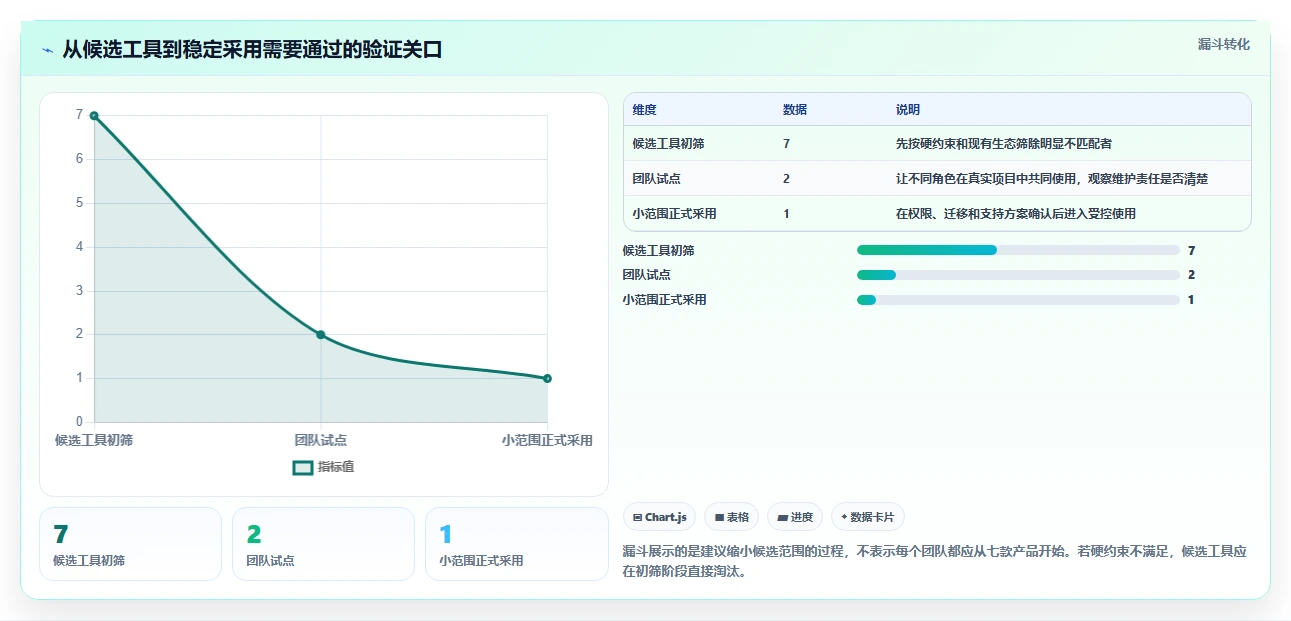The height and width of the screenshot is (621, 1291).
Task: Click the 小范围正式采用 progress list label
Action: 664,300
